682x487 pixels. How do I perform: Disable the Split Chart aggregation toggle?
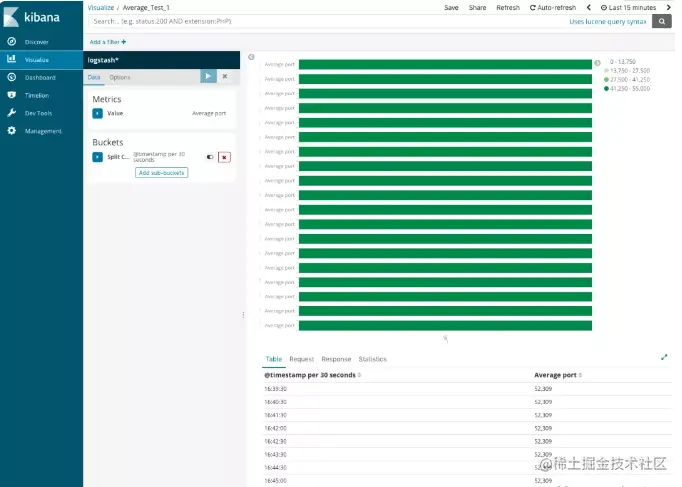point(210,157)
